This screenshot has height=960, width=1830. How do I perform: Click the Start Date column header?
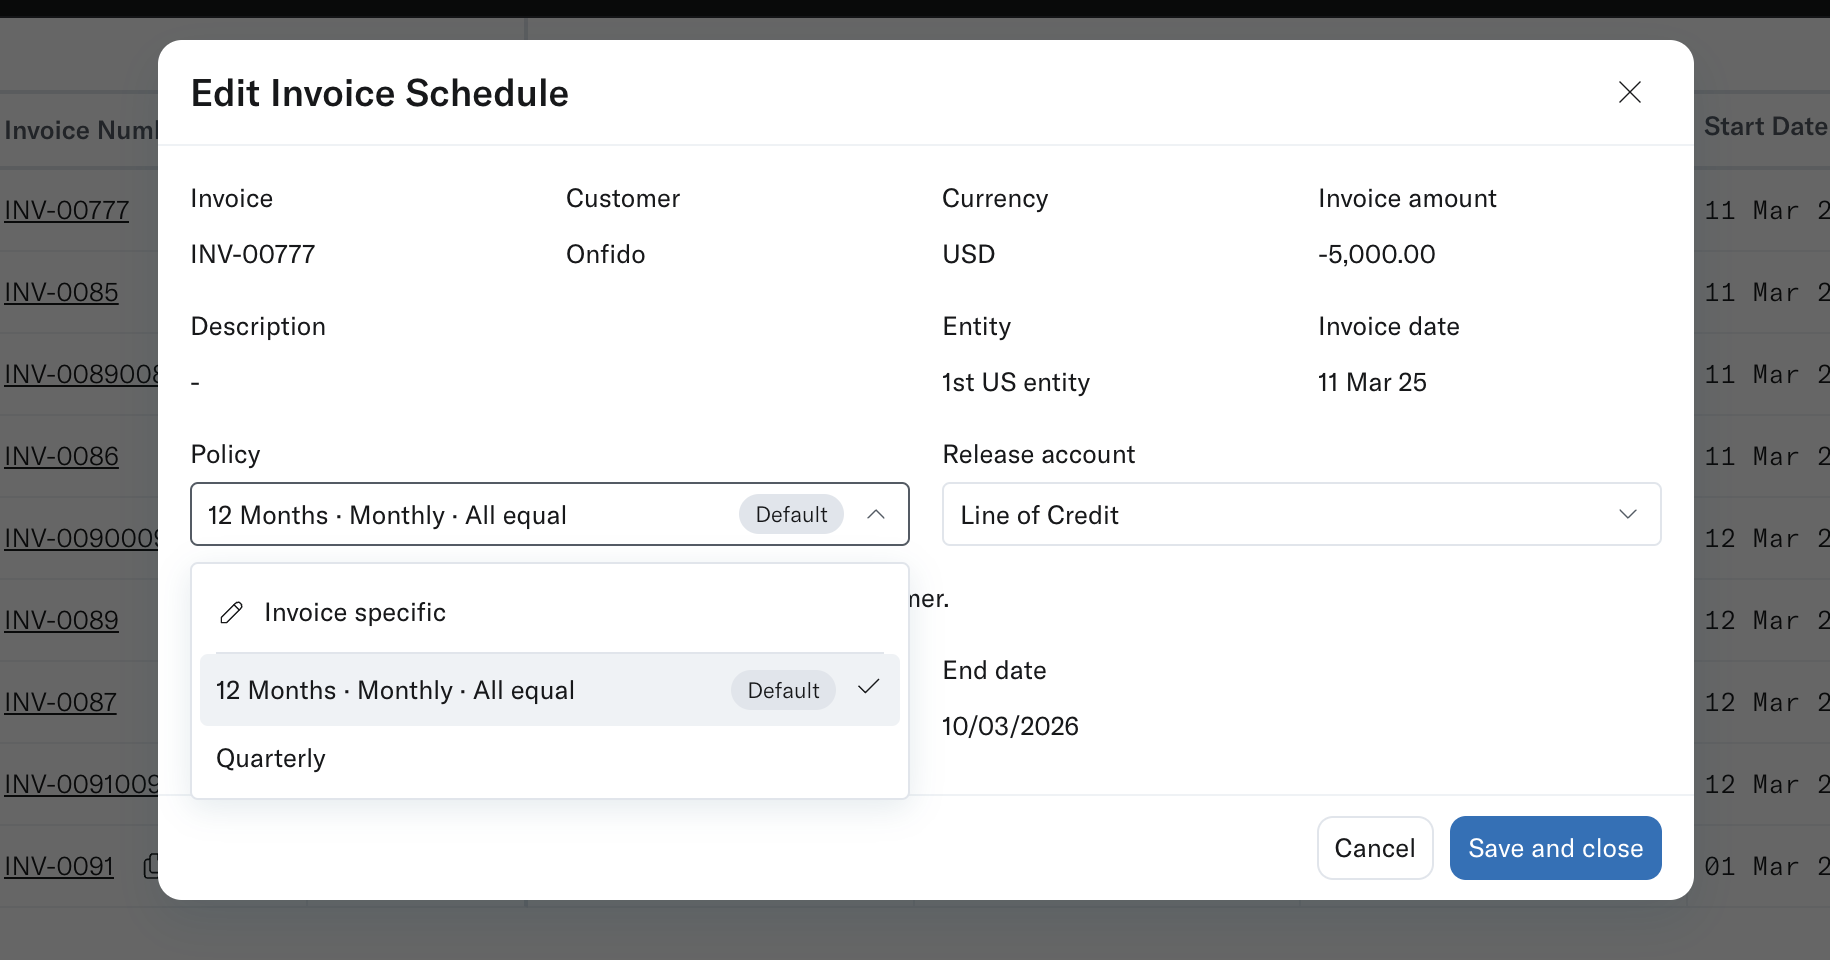(x=1764, y=127)
